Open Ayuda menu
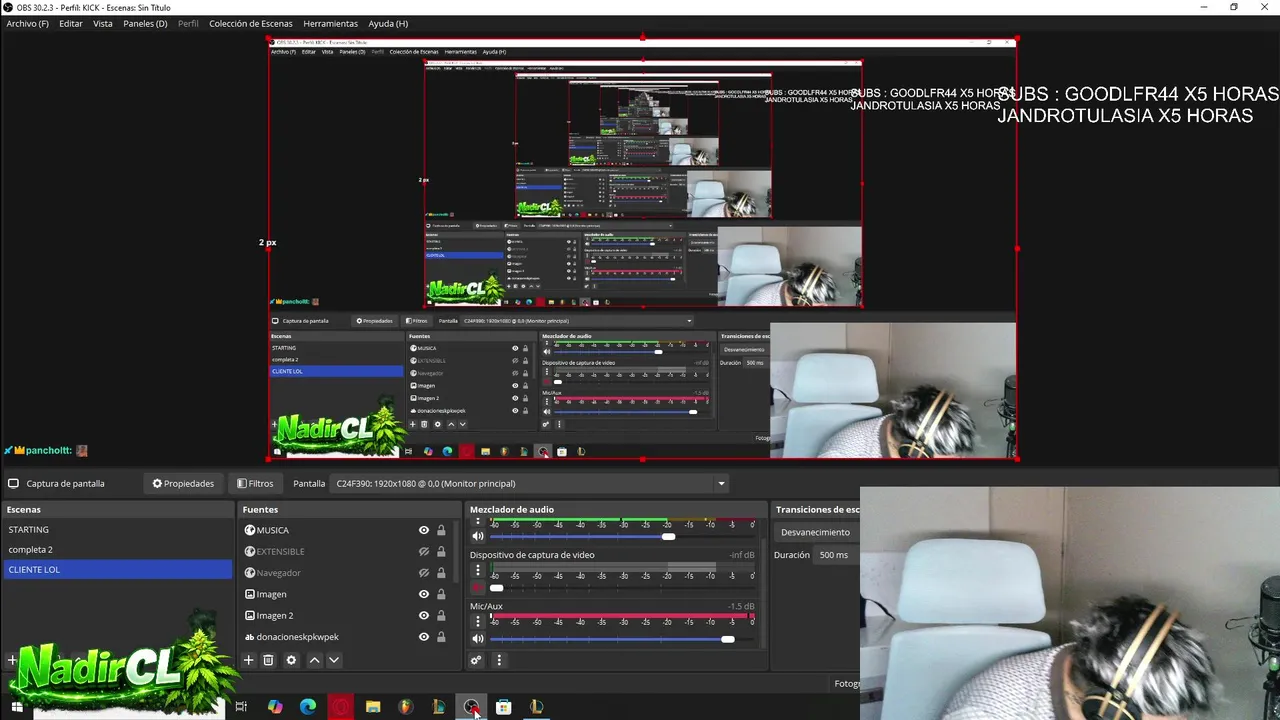Screen dimensions: 1280x720 point(388,24)
